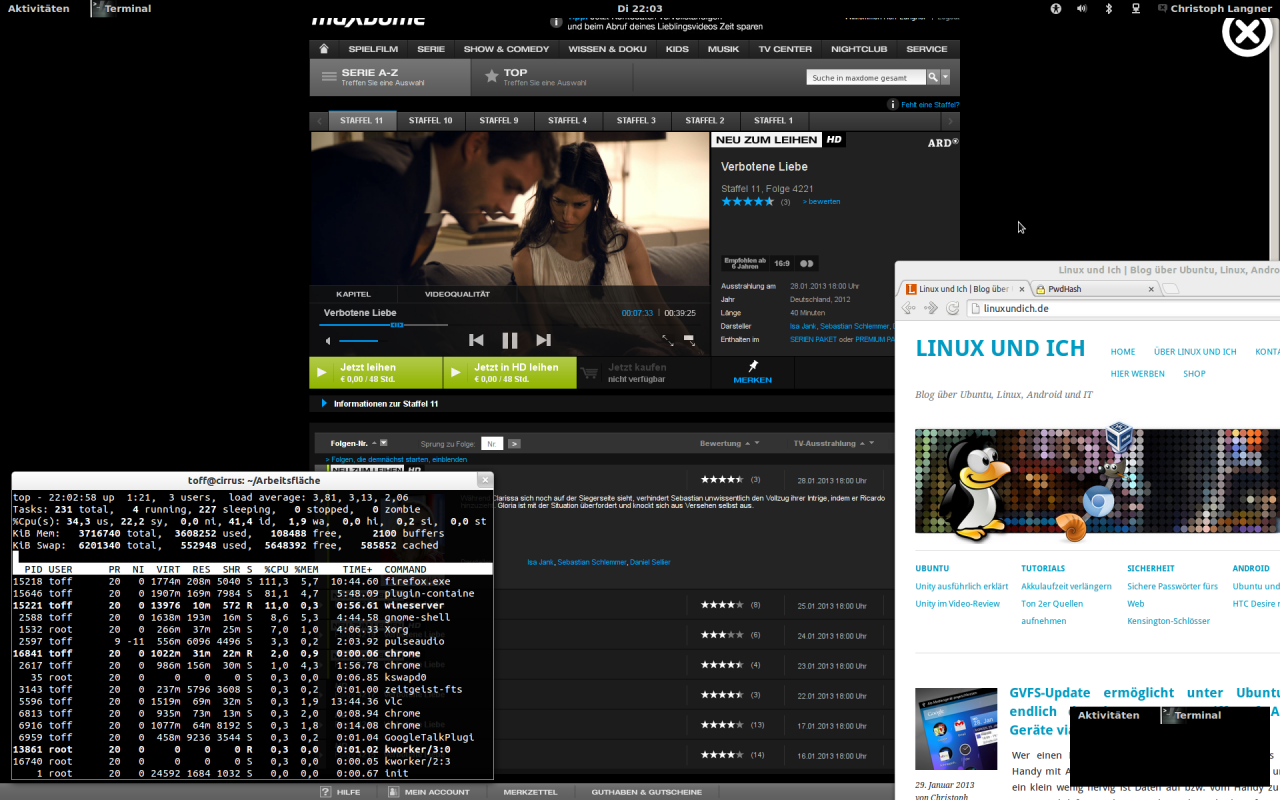Screen dimensions: 1280x800
Task: Click the Sprung zu Folge Nr. field
Action: [x=492, y=443]
